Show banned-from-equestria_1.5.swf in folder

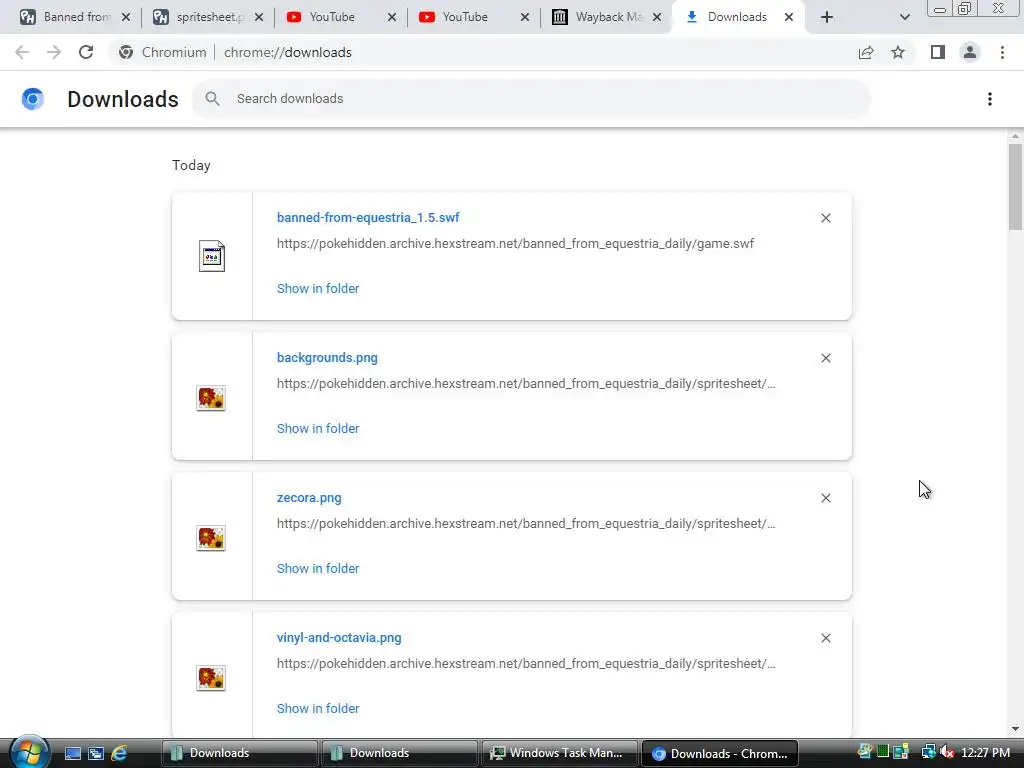tap(318, 289)
